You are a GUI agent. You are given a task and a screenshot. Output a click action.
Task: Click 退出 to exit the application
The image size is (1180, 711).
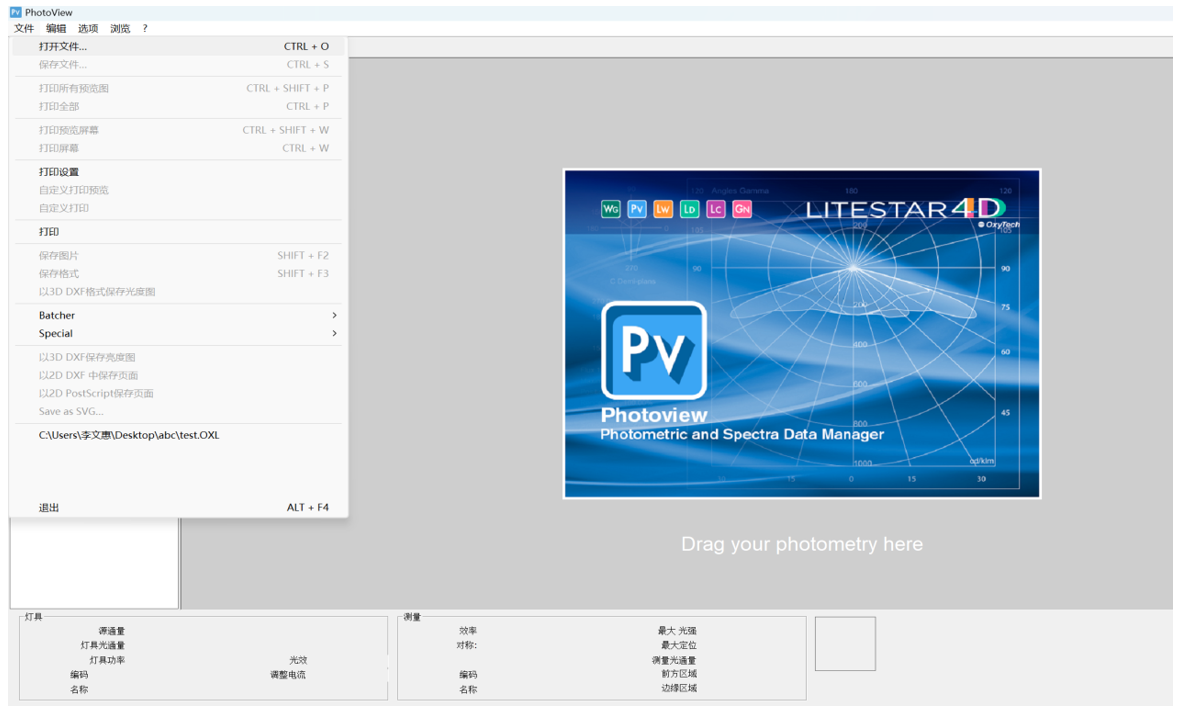[x=49, y=507]
